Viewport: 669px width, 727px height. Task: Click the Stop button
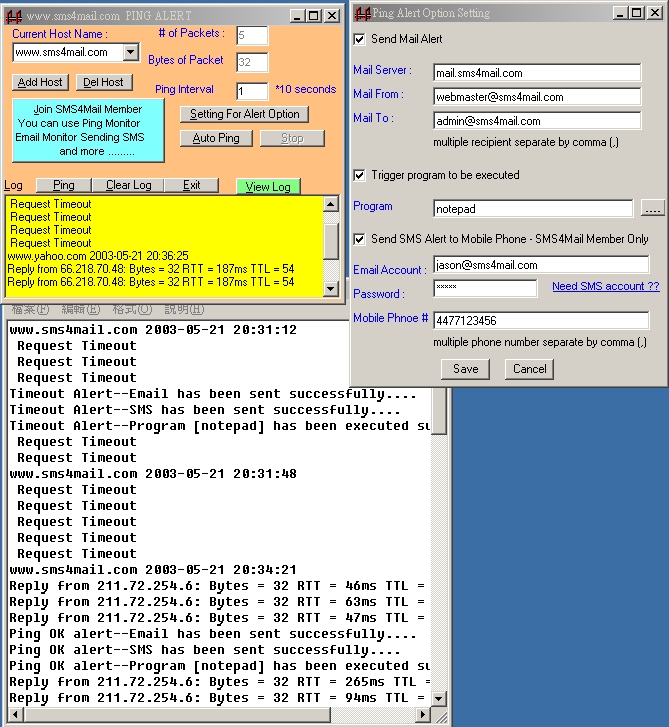click(x=292, y=138)
